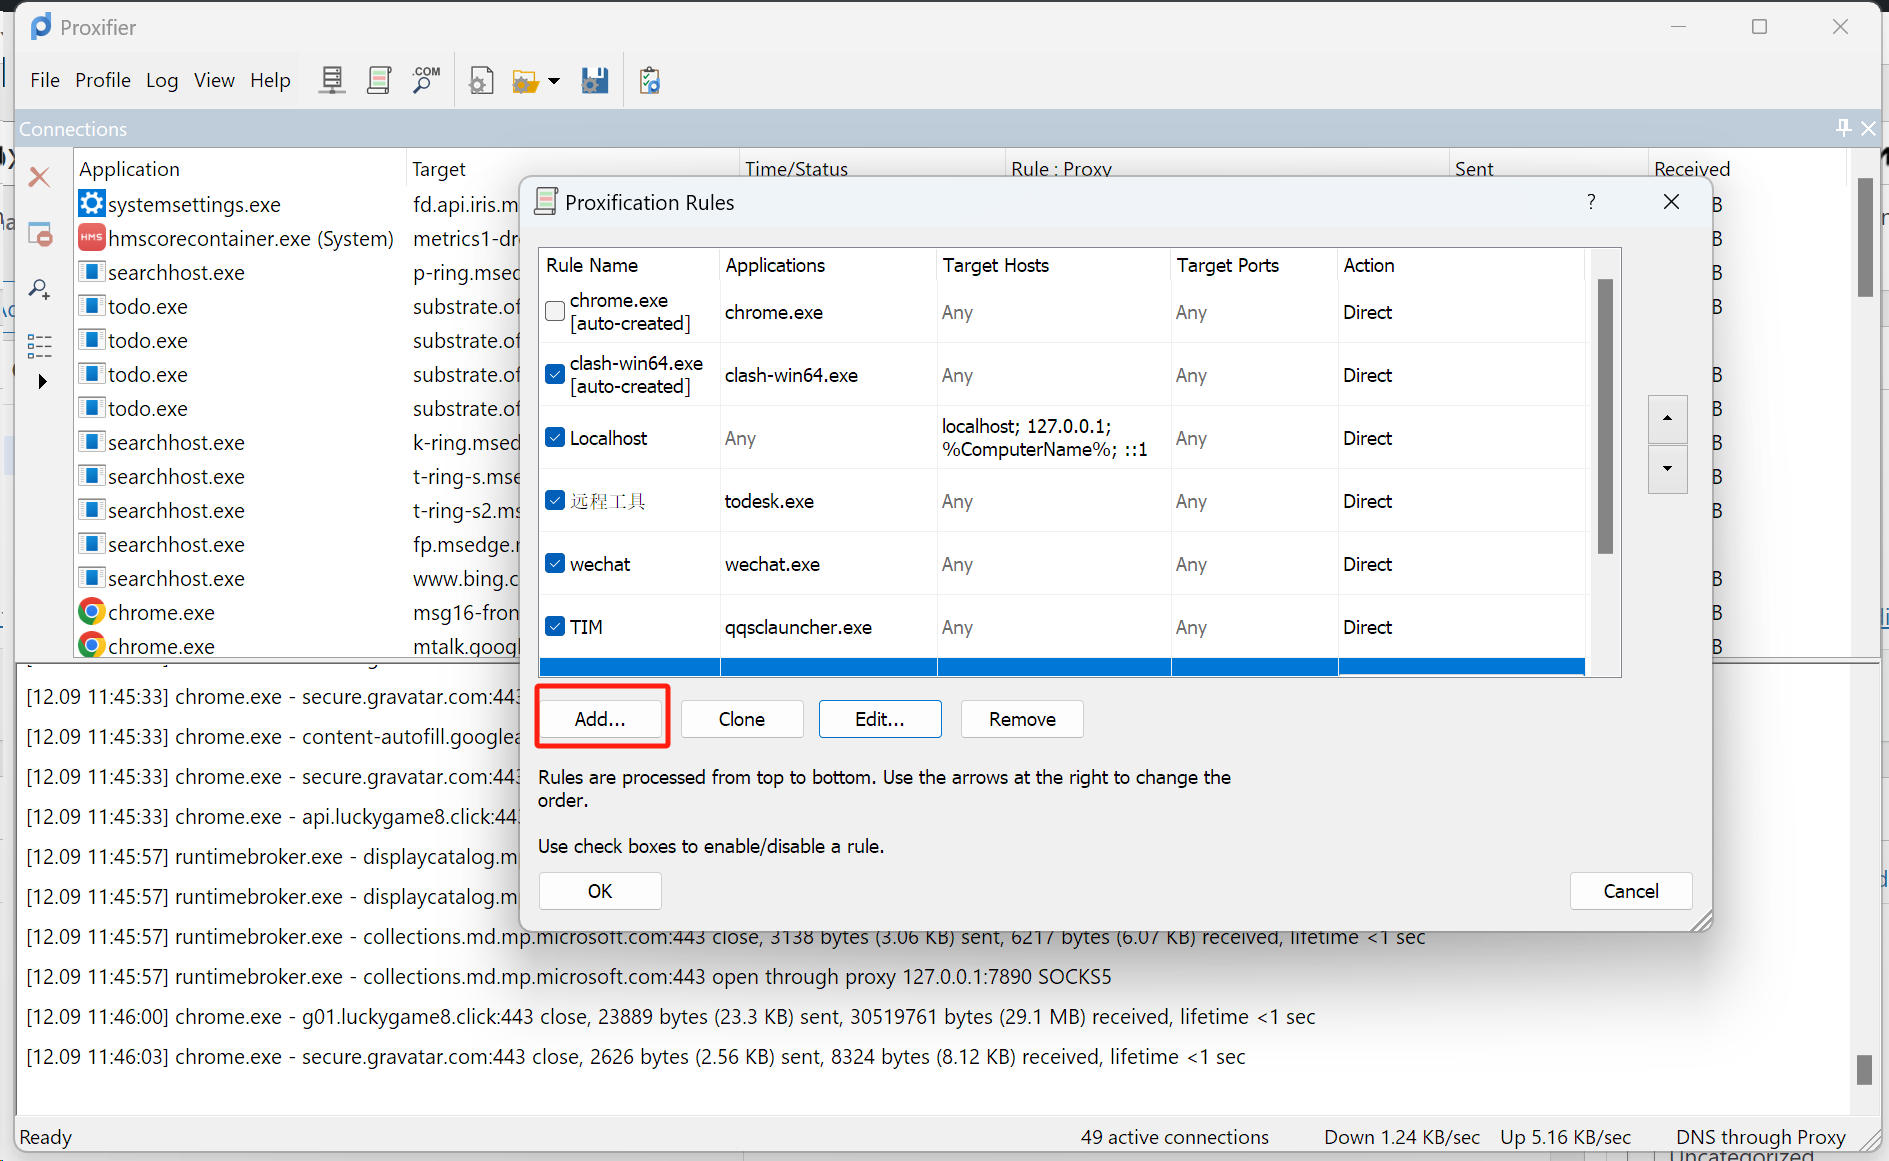Click the Add... button
Viewport: 1889px width, 1161px height.
(x=600, y=719)
